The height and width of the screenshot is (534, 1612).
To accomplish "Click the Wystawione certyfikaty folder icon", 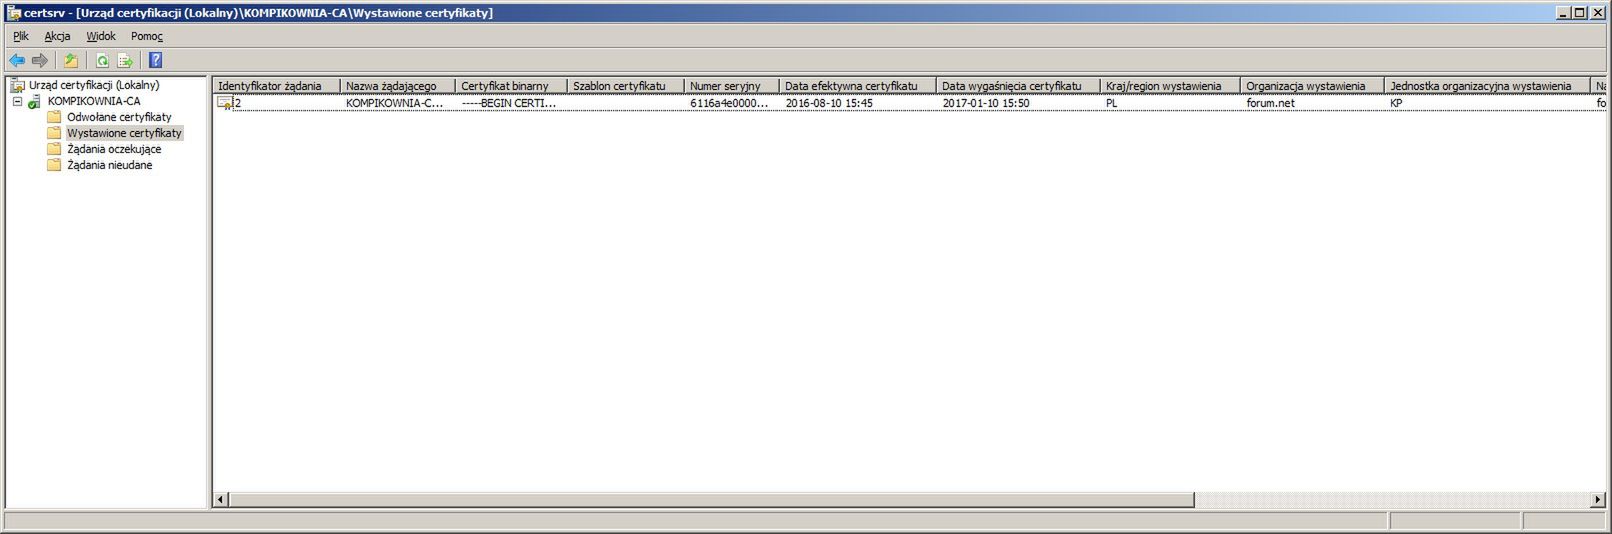I will pyautogui.click(x=54, y=133).
